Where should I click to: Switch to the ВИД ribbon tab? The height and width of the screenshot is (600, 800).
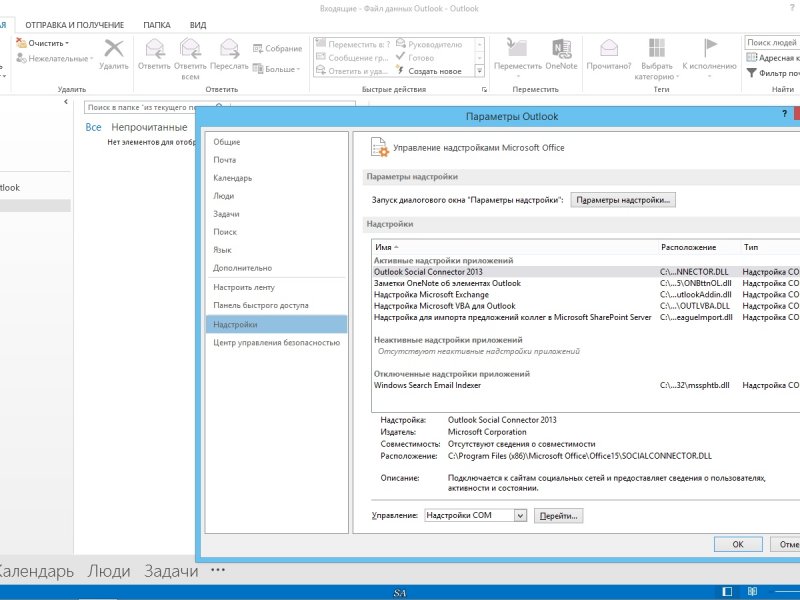click(x=198, y=24)
